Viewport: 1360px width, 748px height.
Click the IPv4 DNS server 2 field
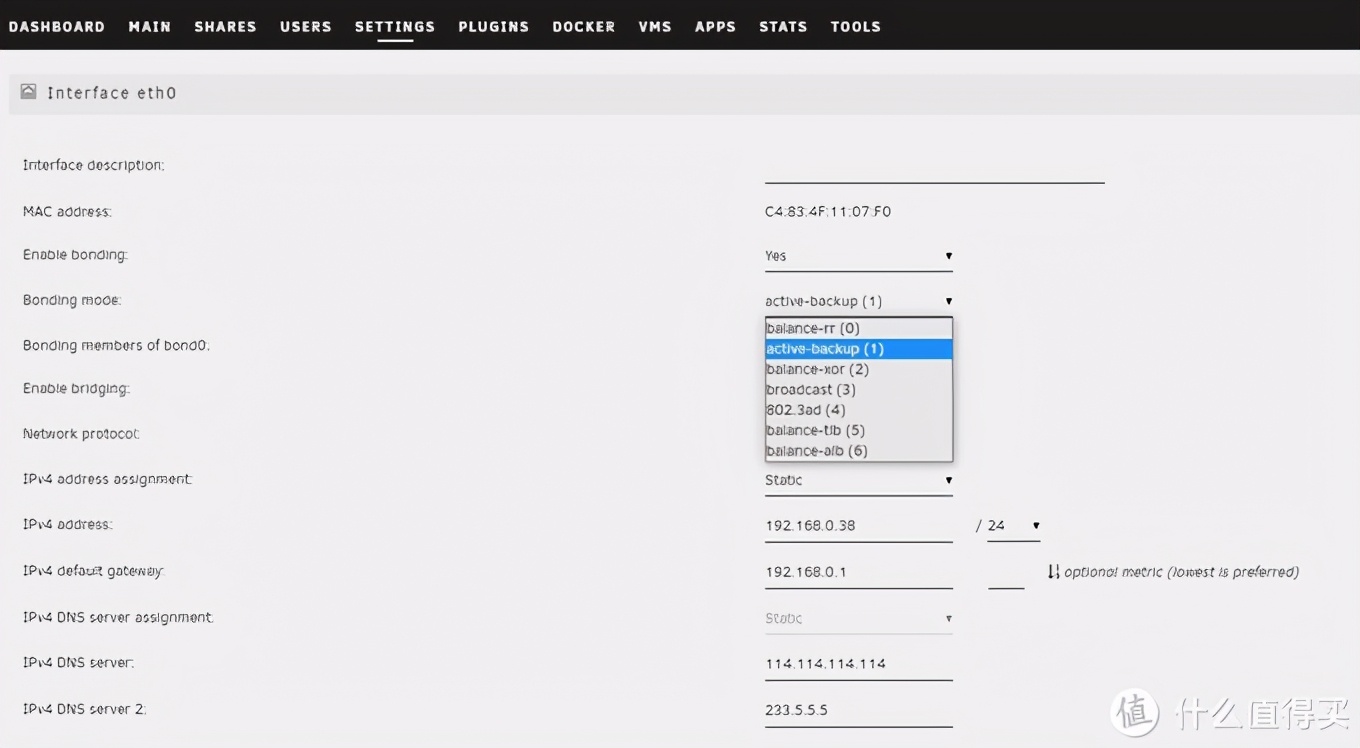[x=858, y=710]
